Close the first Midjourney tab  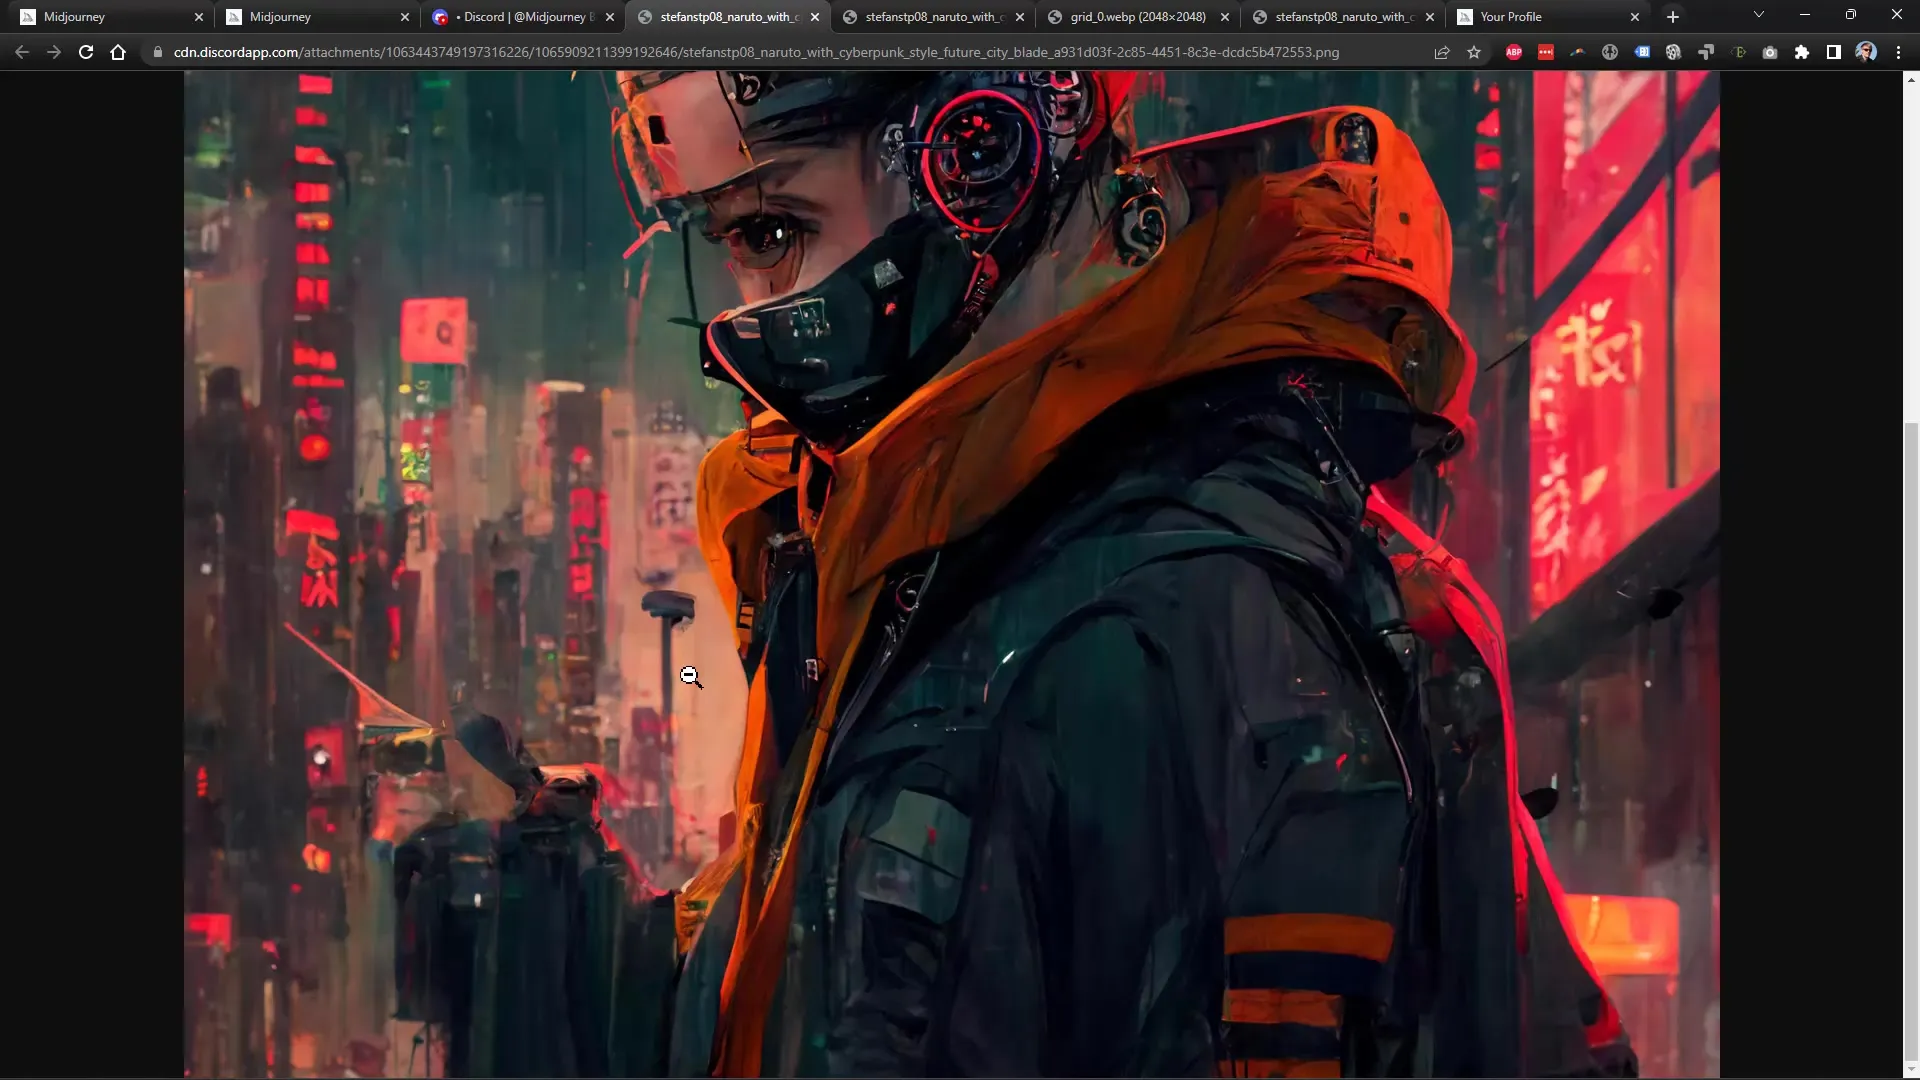pyautogui.click(x=199, y=17)
